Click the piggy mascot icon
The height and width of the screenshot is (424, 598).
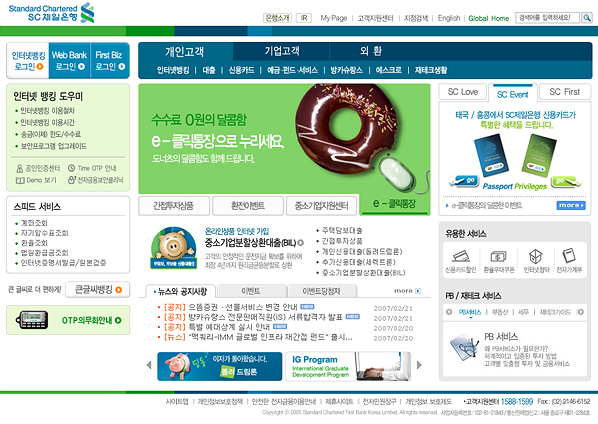click(174, 248)
